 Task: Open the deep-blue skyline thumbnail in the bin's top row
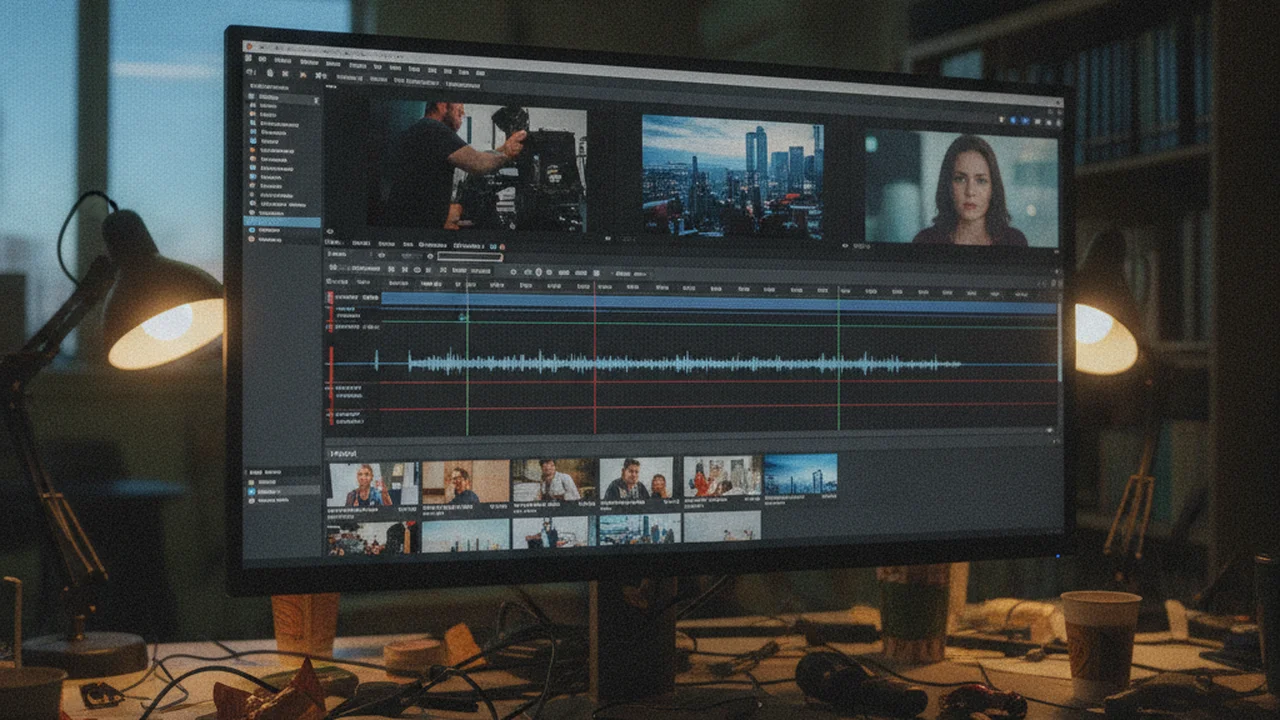pyautogui.click(x=800, y=475)
